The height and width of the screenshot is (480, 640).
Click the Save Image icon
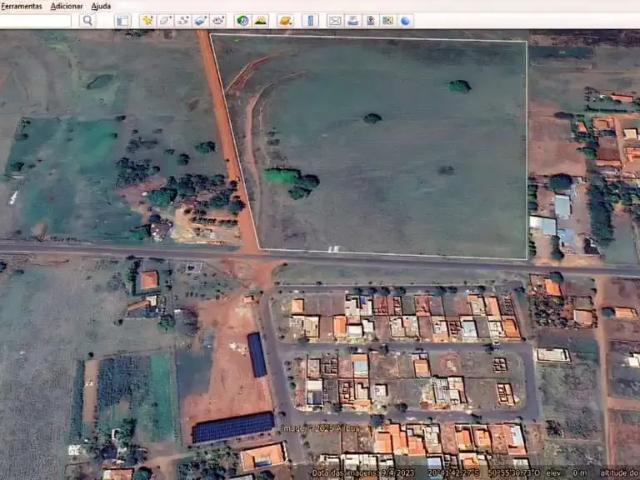click(370, 20)
